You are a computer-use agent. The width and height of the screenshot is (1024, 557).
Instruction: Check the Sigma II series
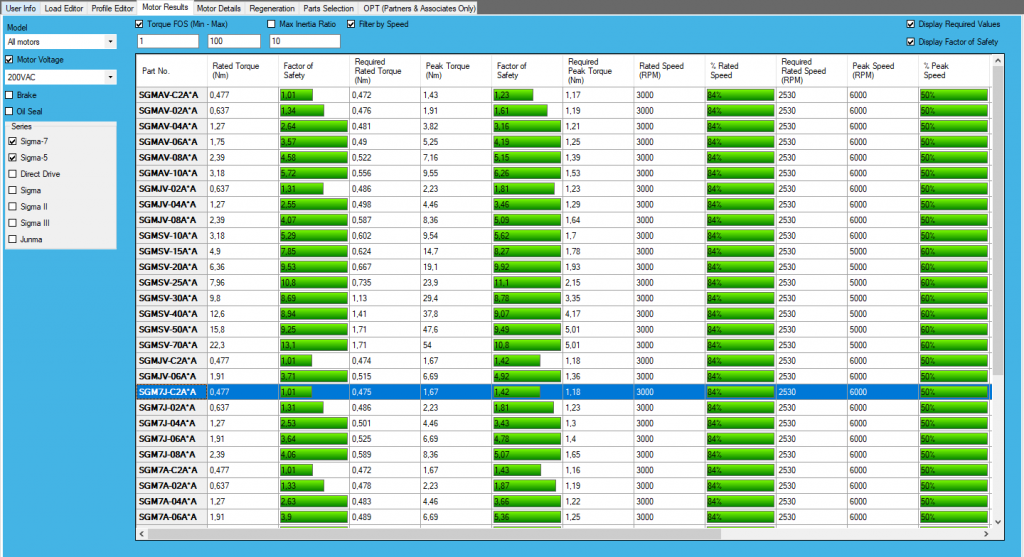12,206
